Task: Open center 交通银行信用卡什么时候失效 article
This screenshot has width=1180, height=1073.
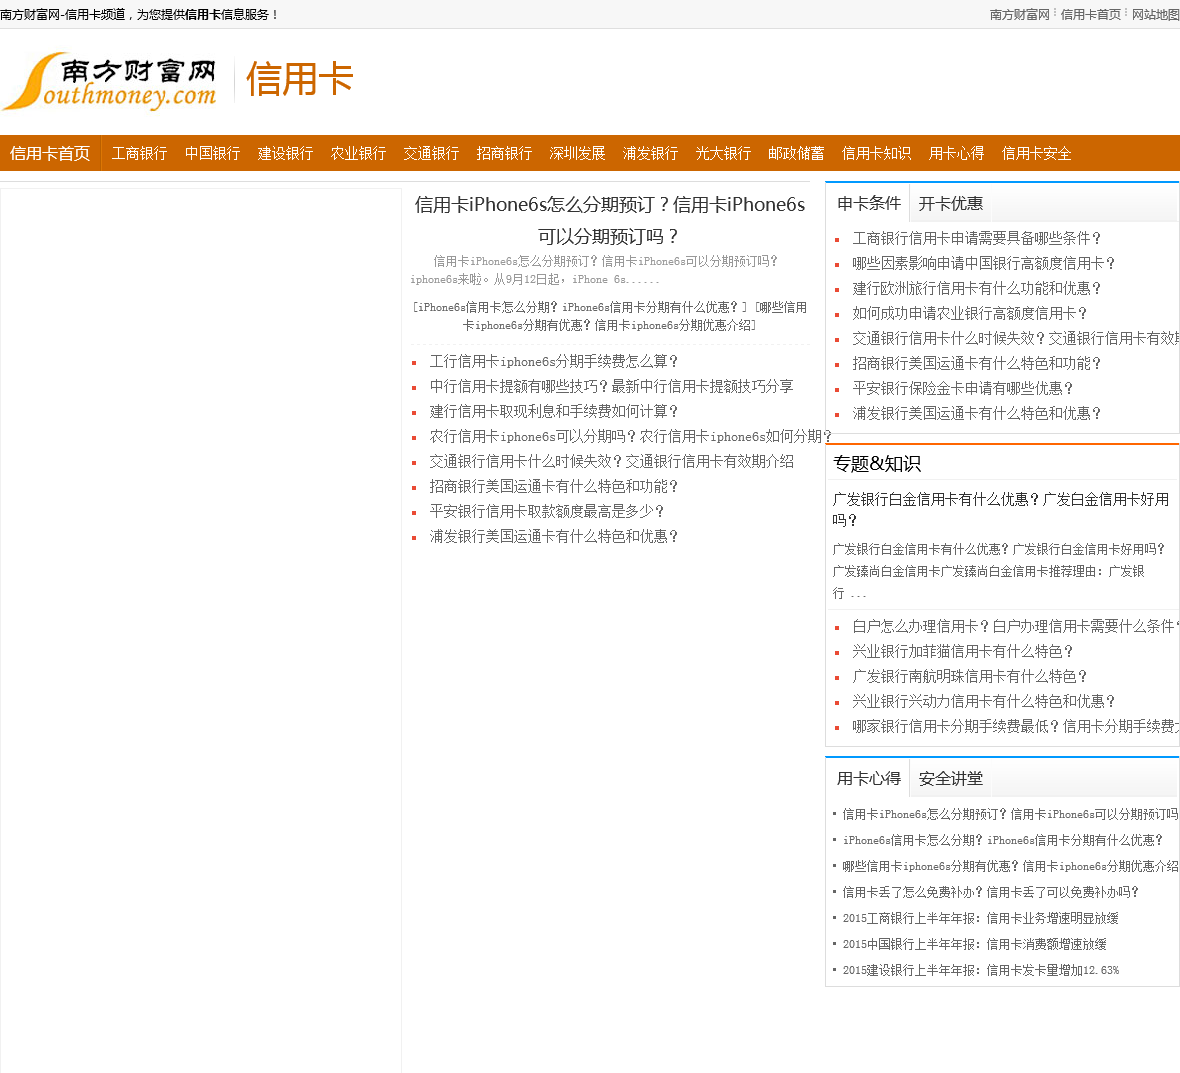Action: coord(611,461)
